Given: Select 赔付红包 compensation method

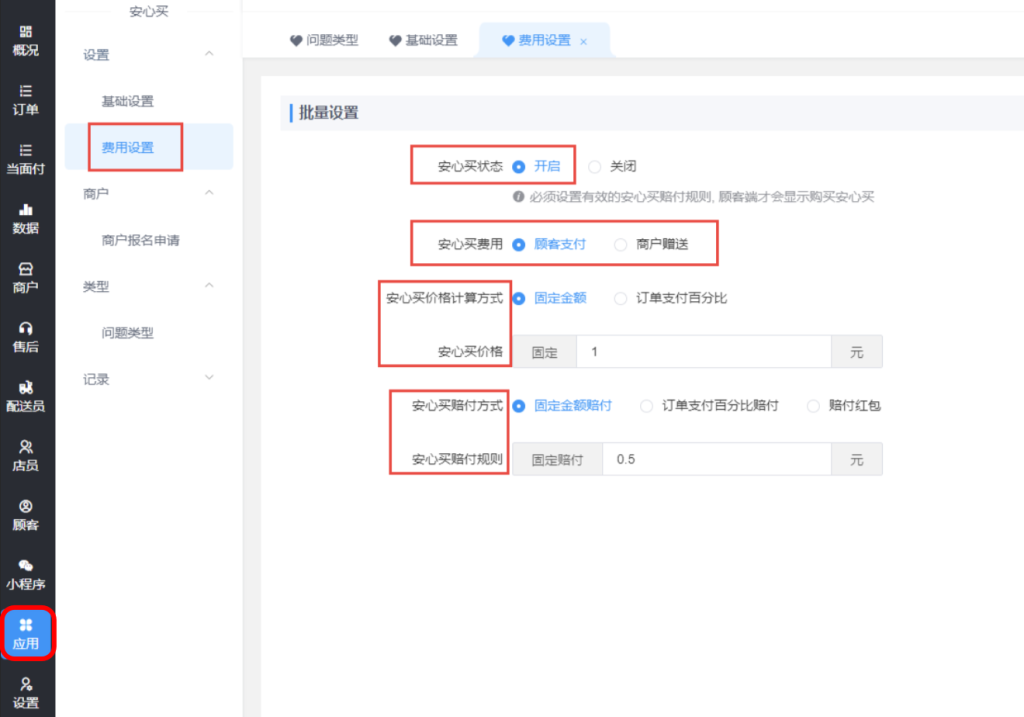Looking at the screenshot, I should click(813, 406).
